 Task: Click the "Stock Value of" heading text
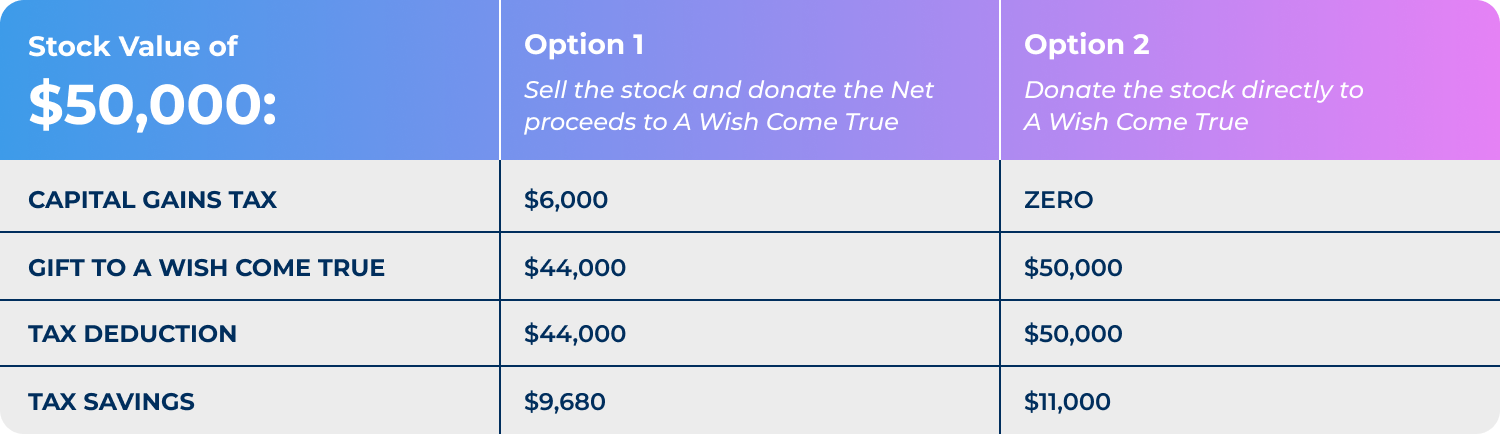[x=133, y=46]
